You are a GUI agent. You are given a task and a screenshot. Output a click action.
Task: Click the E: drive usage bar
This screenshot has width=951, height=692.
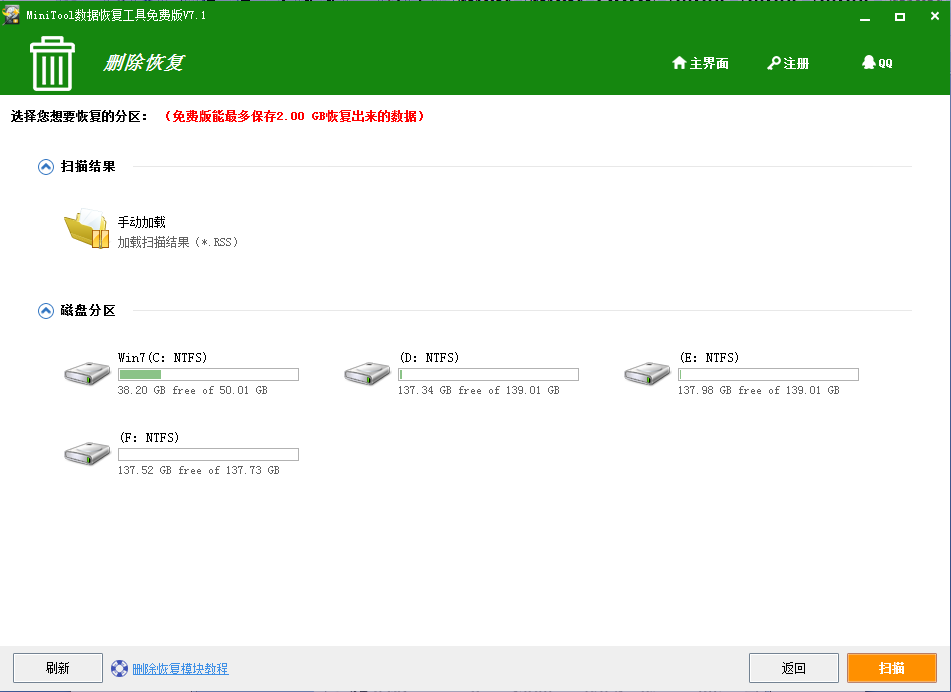[x=768, y=374]
